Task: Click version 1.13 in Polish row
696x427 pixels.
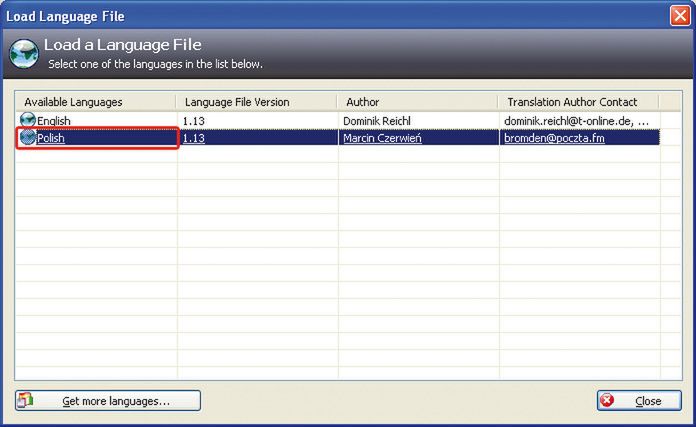Action: tap(194, 138)
